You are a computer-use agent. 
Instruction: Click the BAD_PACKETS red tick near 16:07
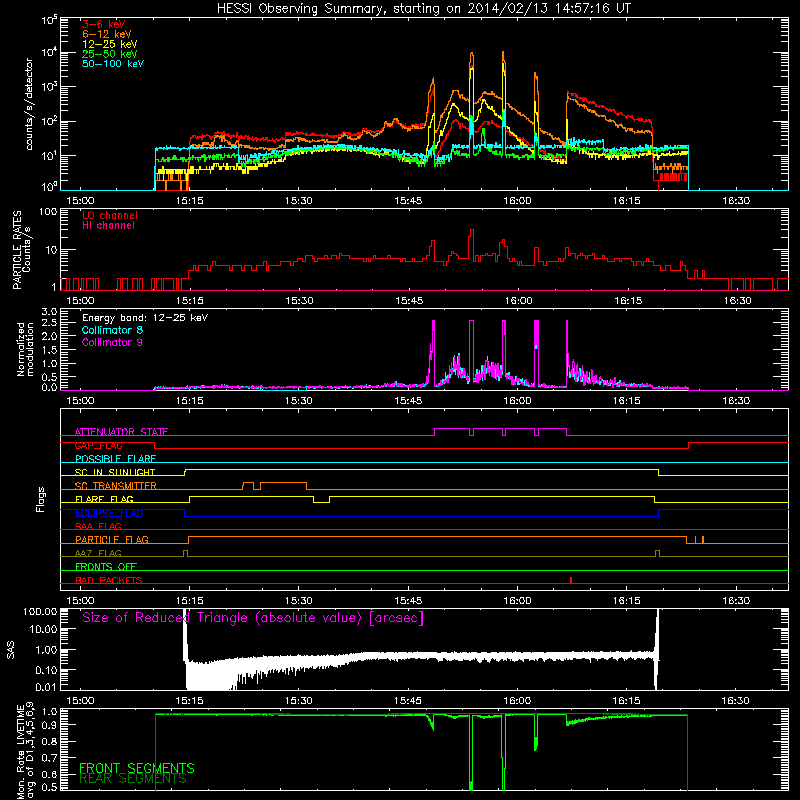[571, 580]
